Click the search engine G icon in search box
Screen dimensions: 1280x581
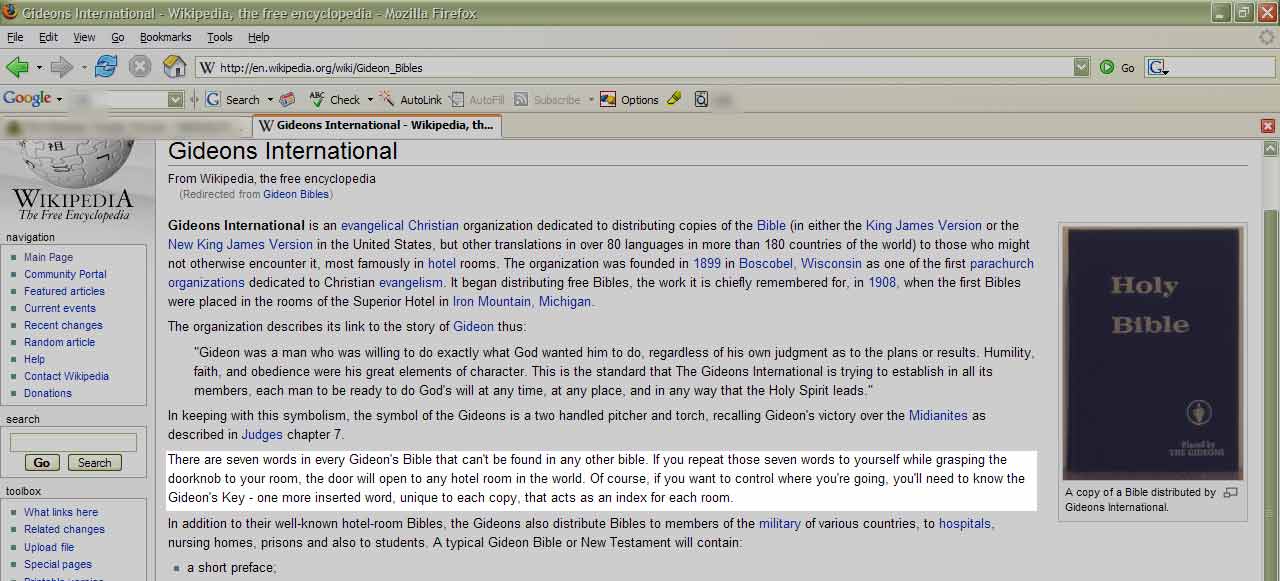[1157, 68]
